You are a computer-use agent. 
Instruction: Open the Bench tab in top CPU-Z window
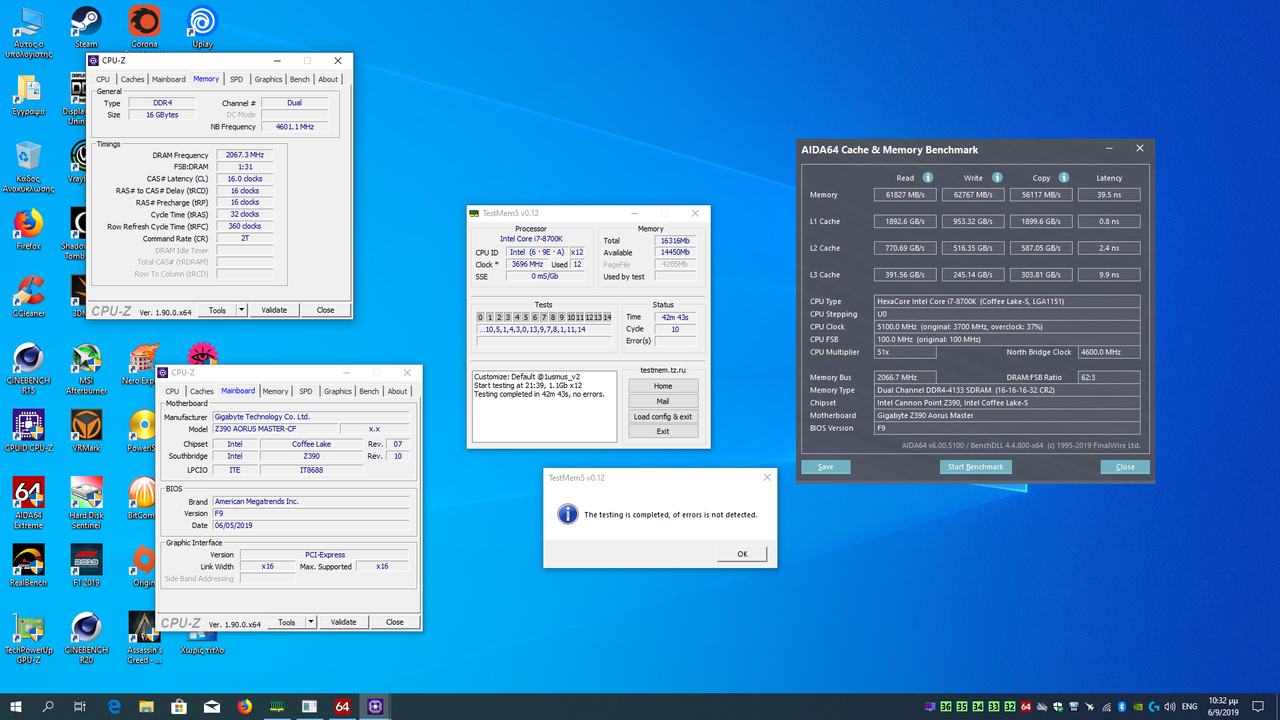(300, 79)
